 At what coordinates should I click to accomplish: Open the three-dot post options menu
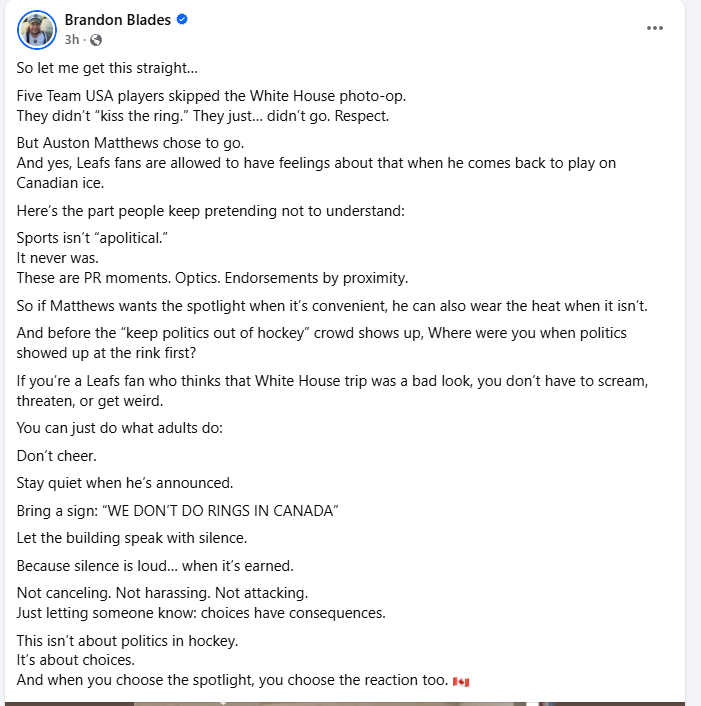655,28
